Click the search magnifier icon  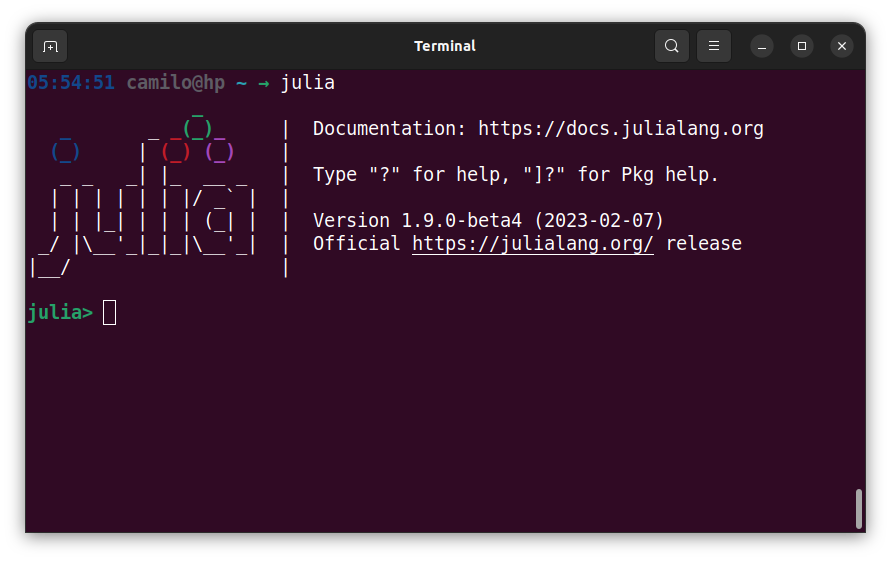[672, 46]
